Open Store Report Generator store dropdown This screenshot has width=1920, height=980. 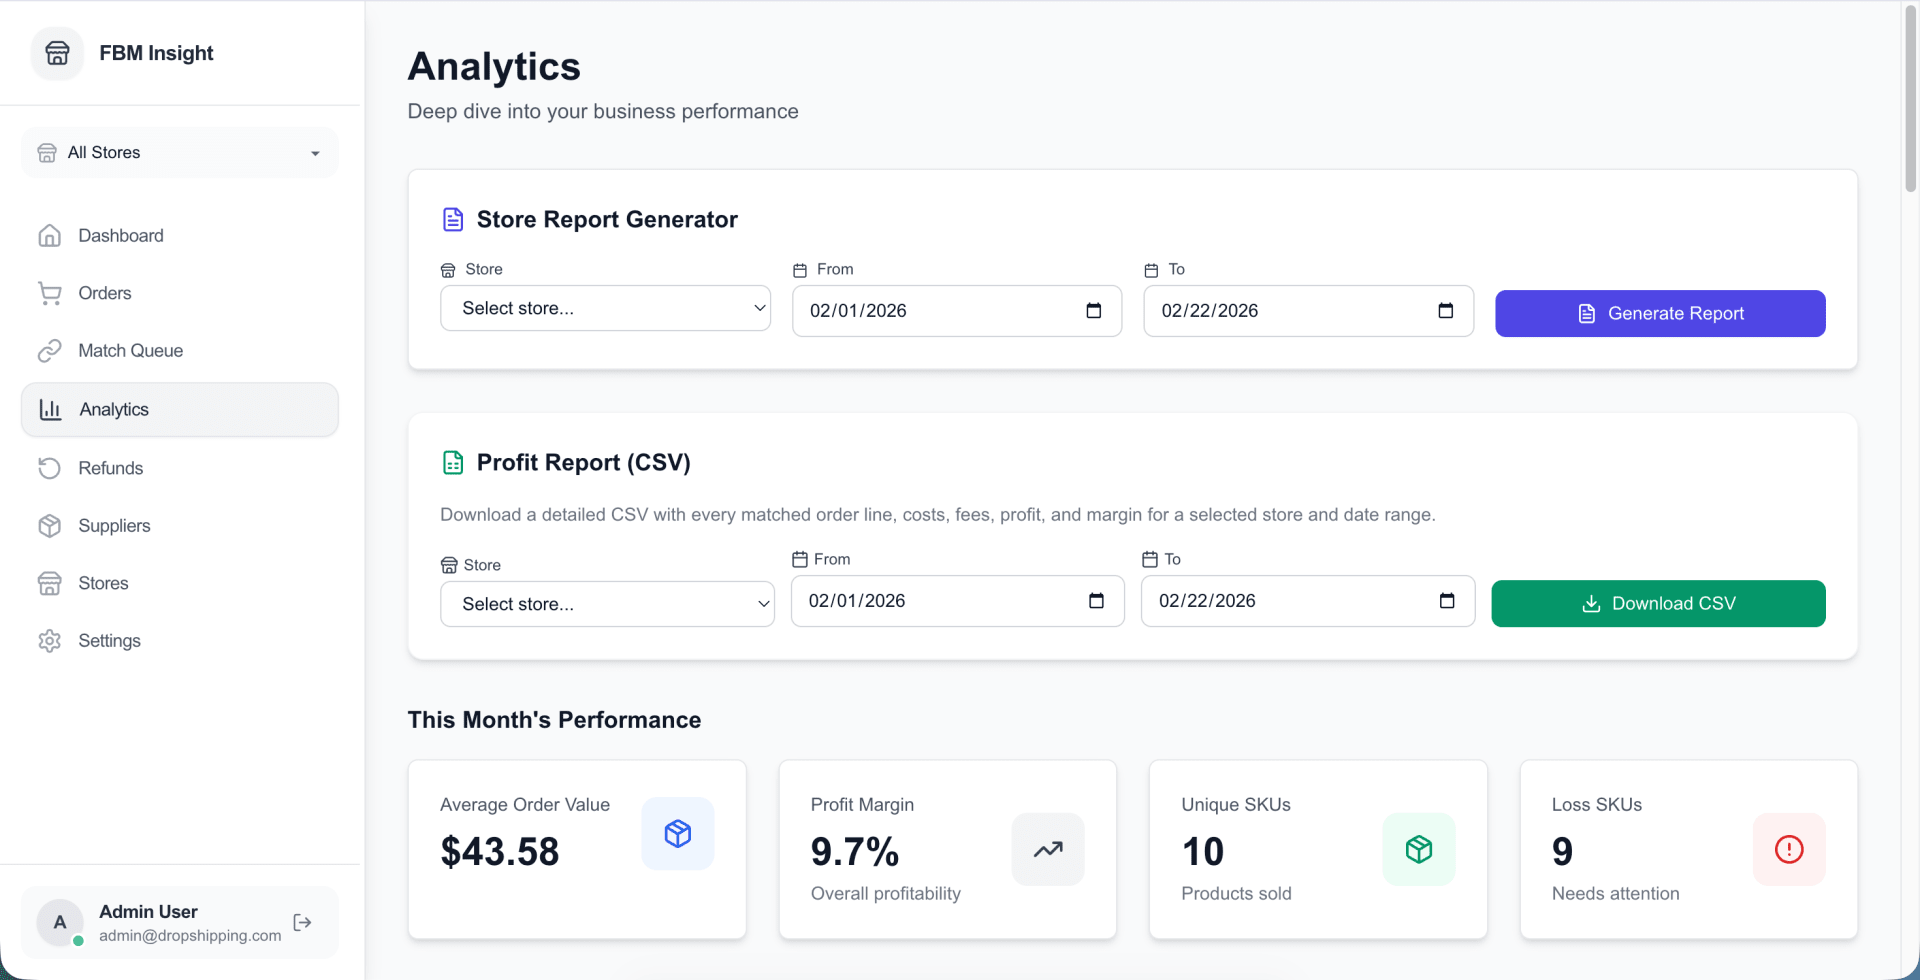[605, 308]
